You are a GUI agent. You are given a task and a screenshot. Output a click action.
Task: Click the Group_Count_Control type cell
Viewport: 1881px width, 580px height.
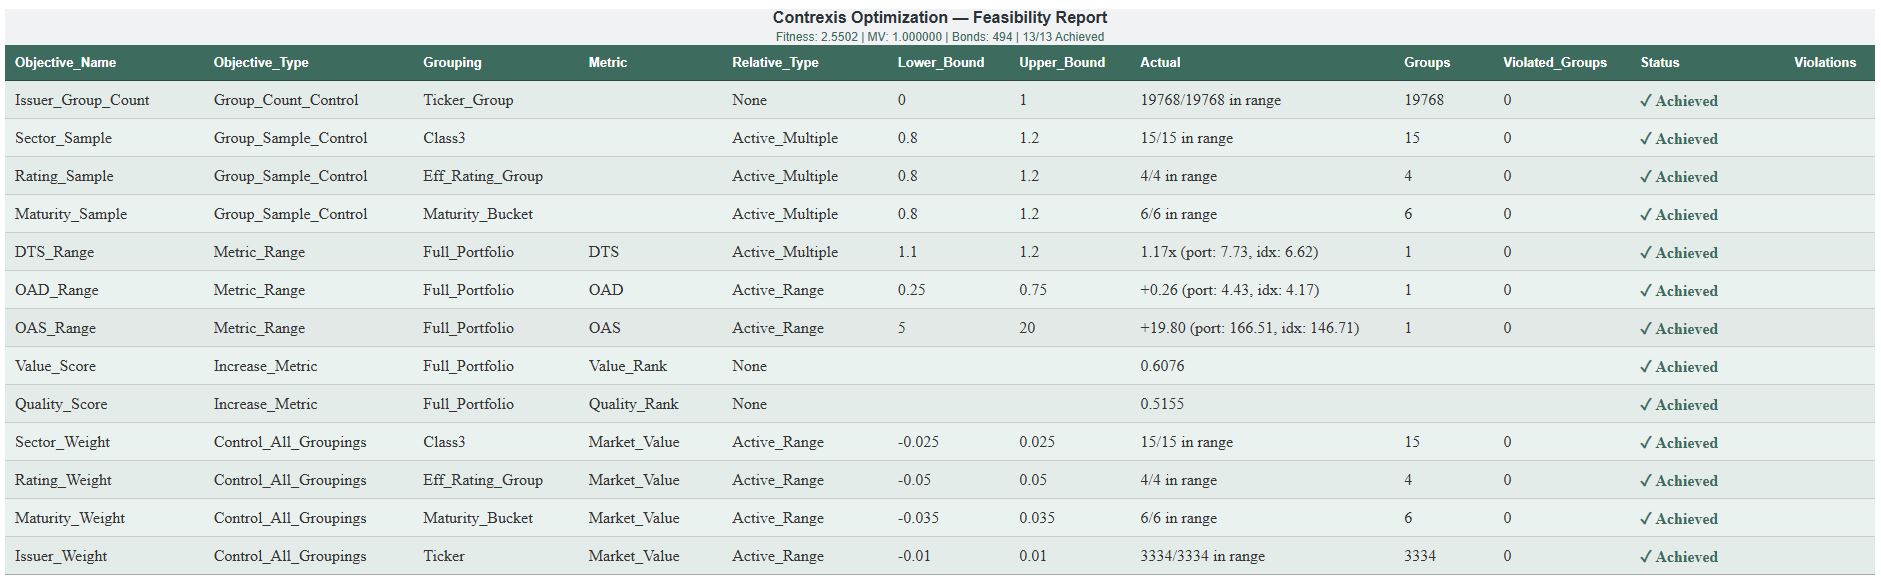point(286,100)
